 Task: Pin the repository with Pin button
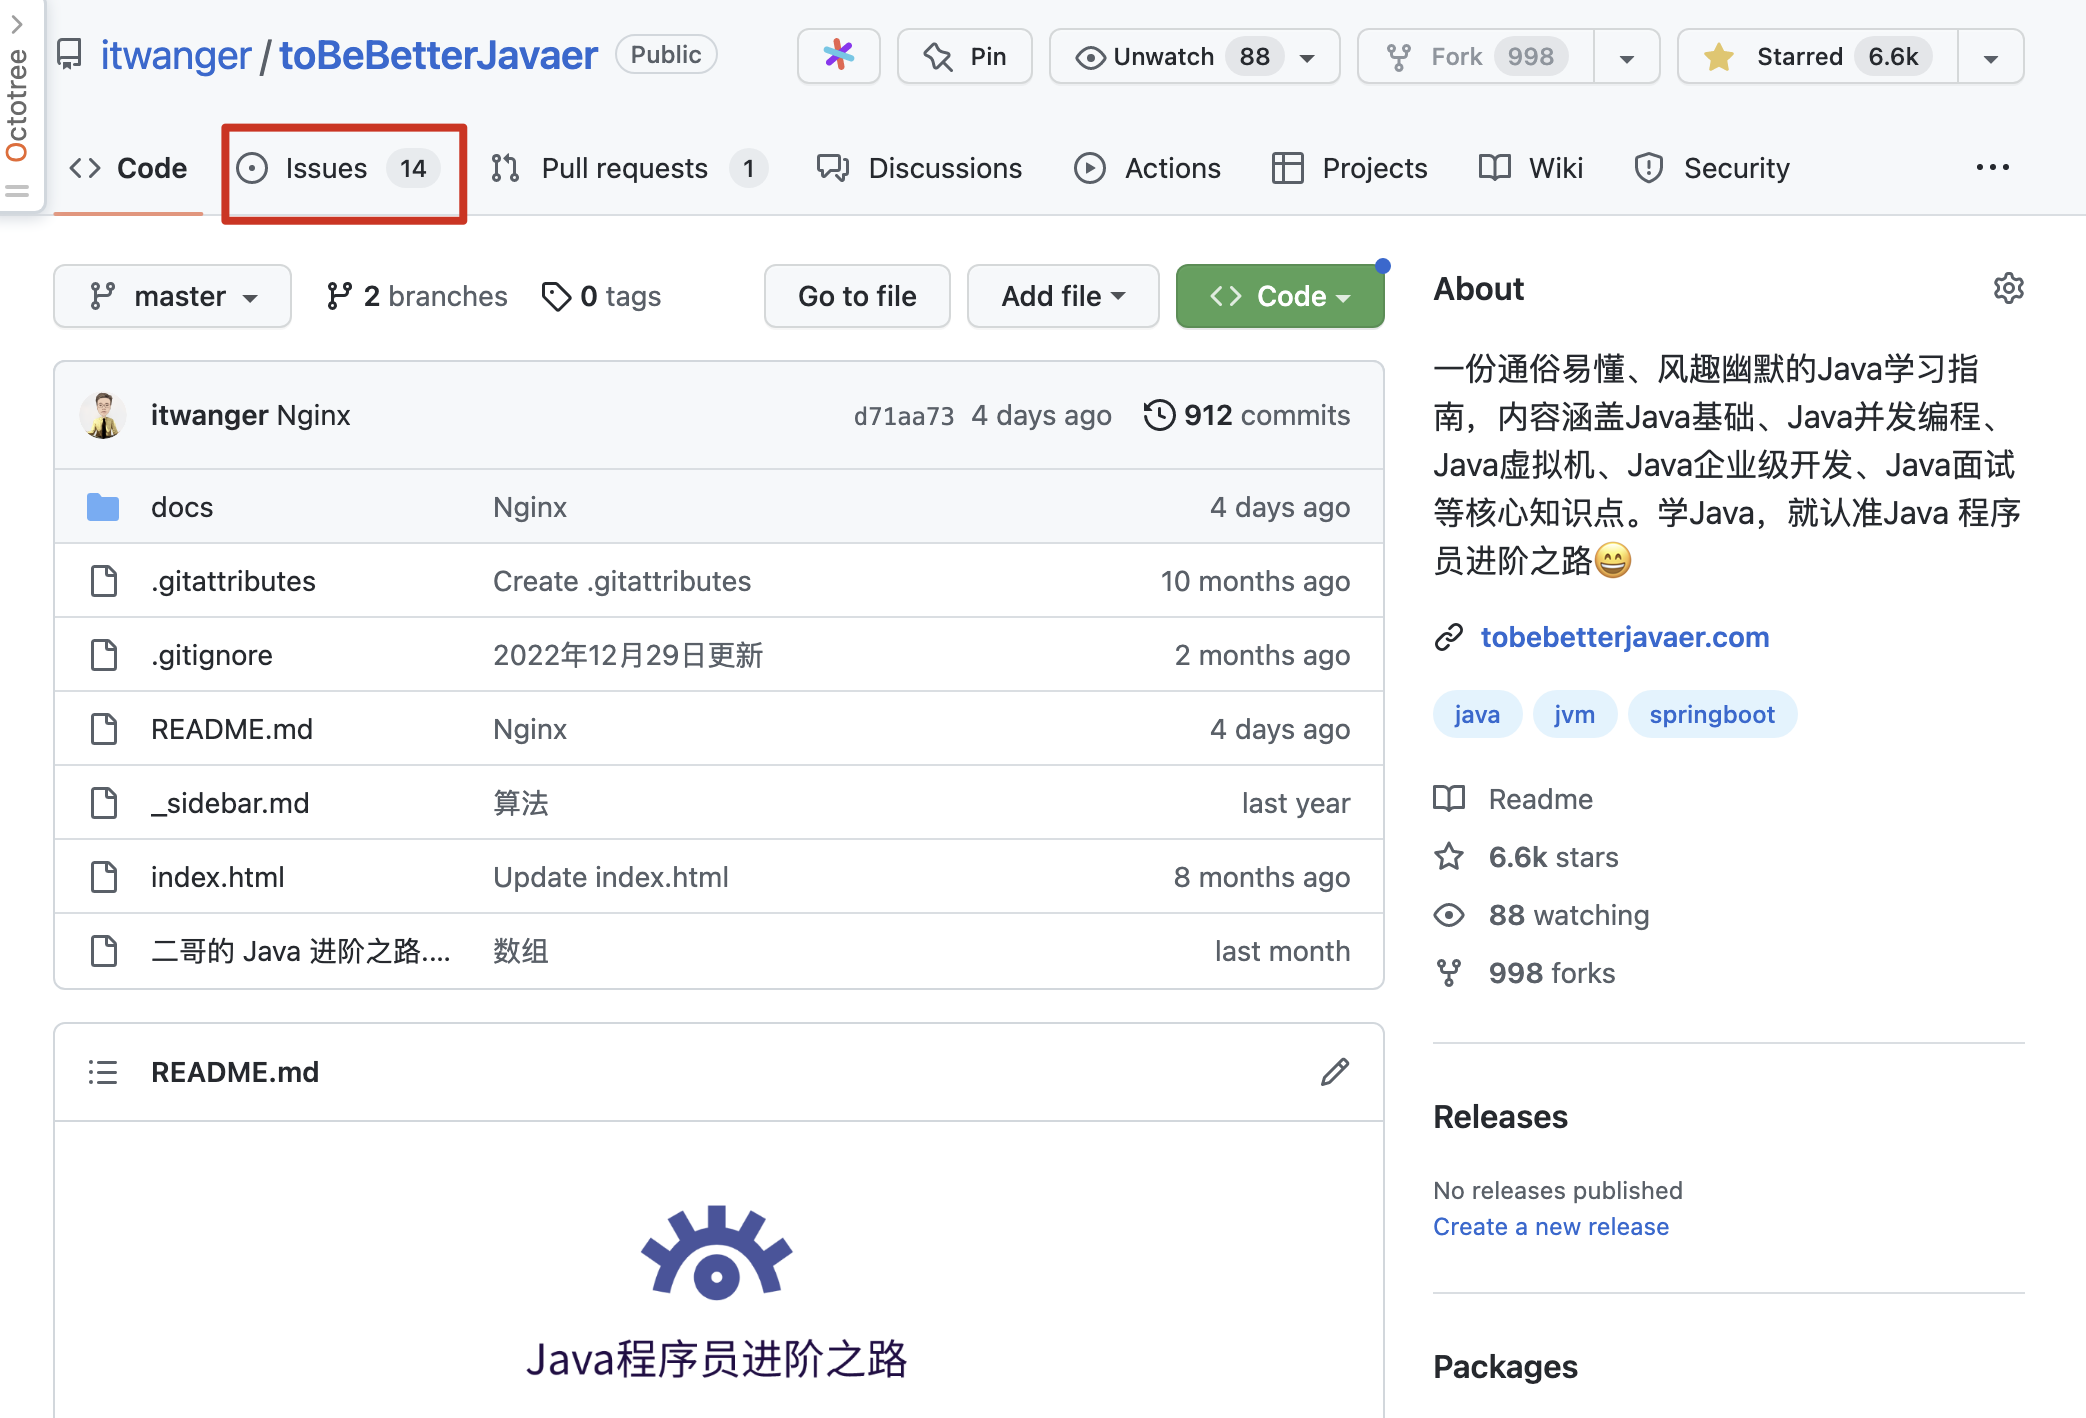point(965,56)
